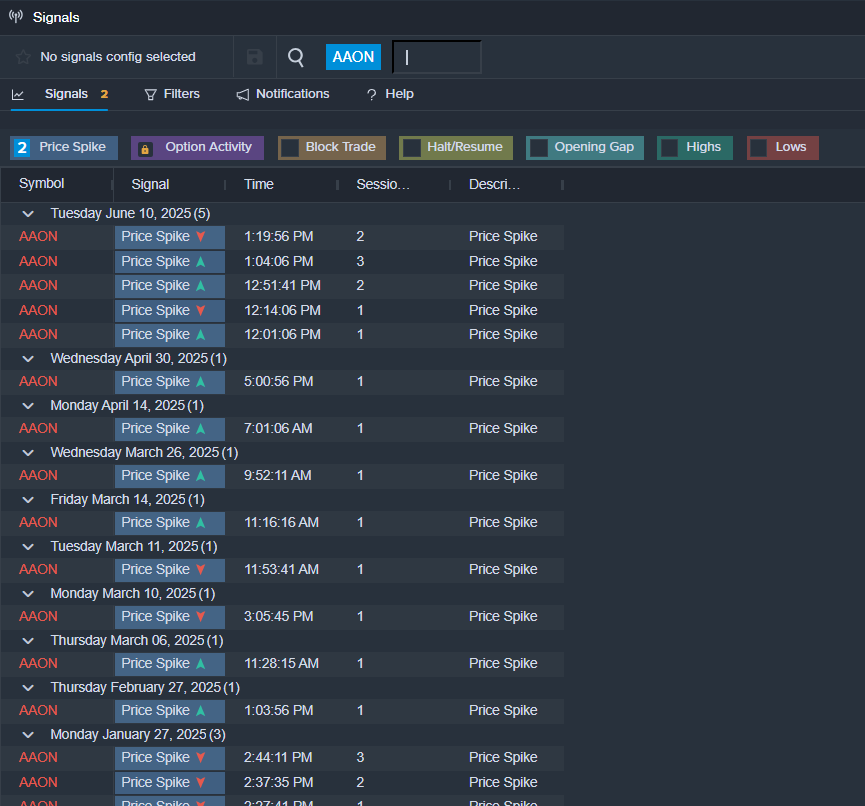Click the AAON symbol tag button

353,57
